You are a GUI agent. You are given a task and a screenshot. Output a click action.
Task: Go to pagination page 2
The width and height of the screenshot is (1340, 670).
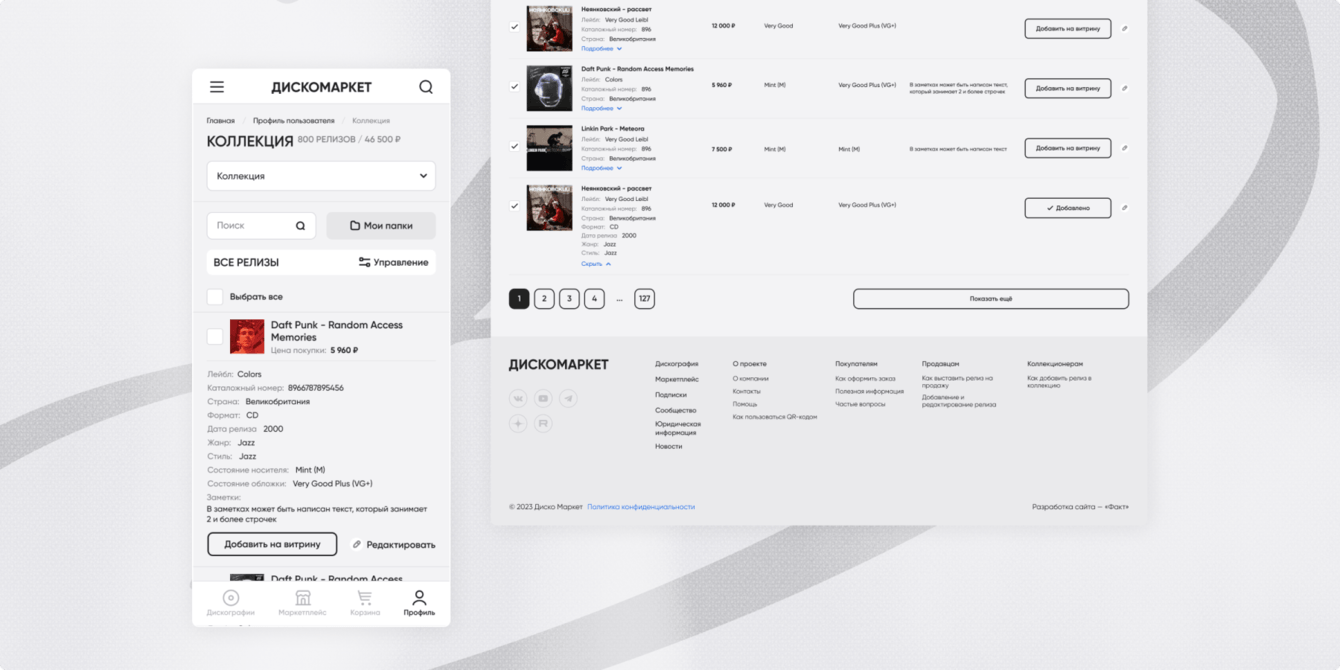[544, 299]
